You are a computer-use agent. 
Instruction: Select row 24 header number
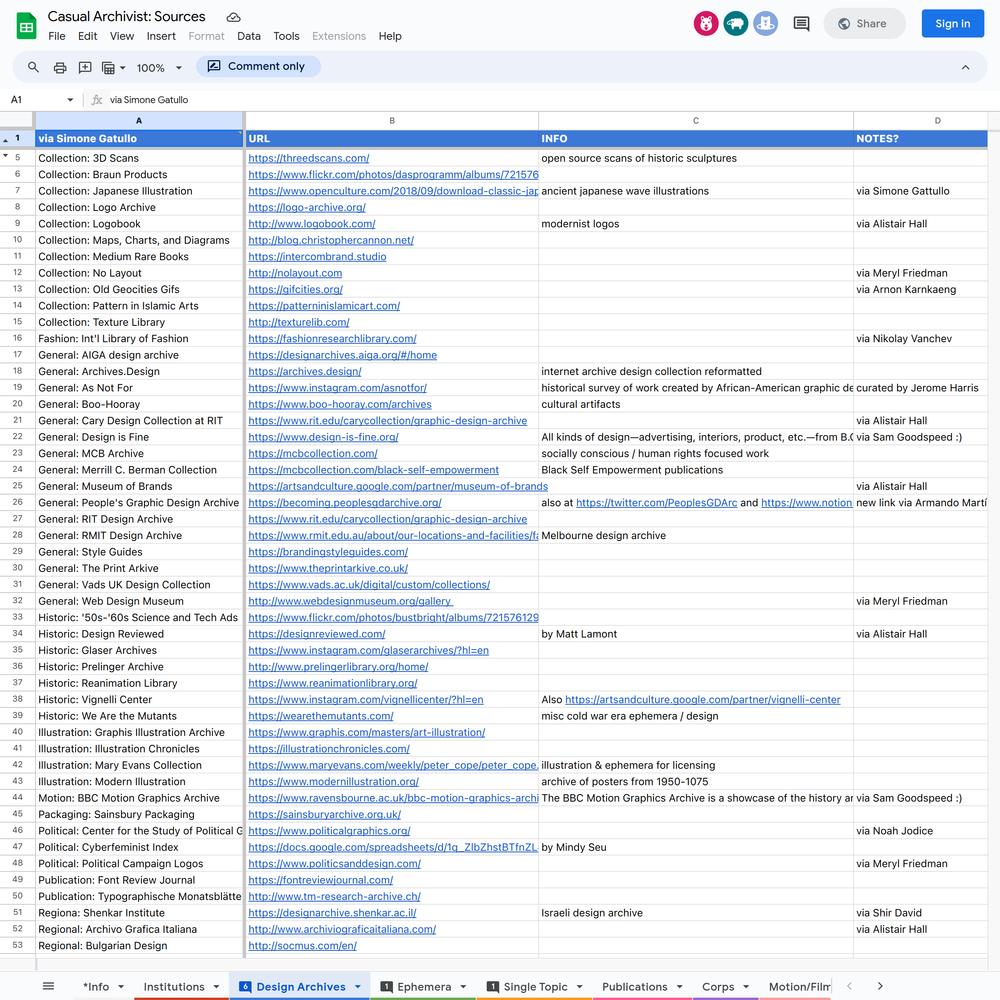tap(17, 470)
